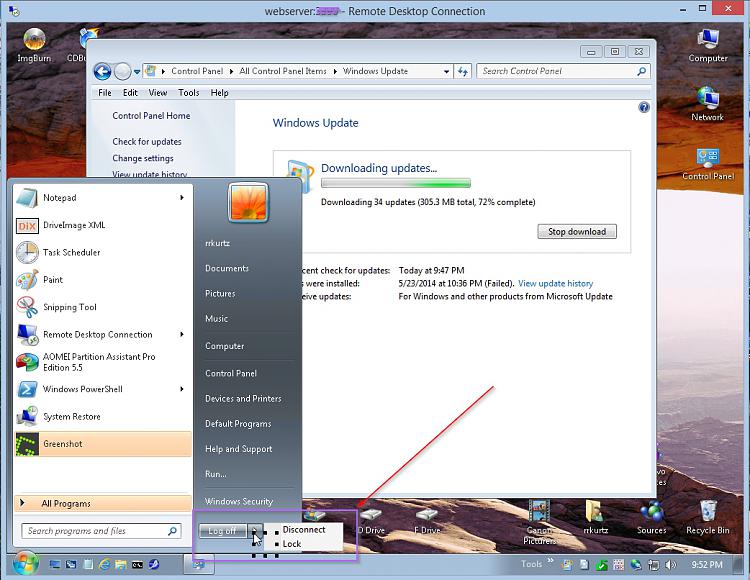Open the D Drive desktop shortcut

click(x=371, y=521)
